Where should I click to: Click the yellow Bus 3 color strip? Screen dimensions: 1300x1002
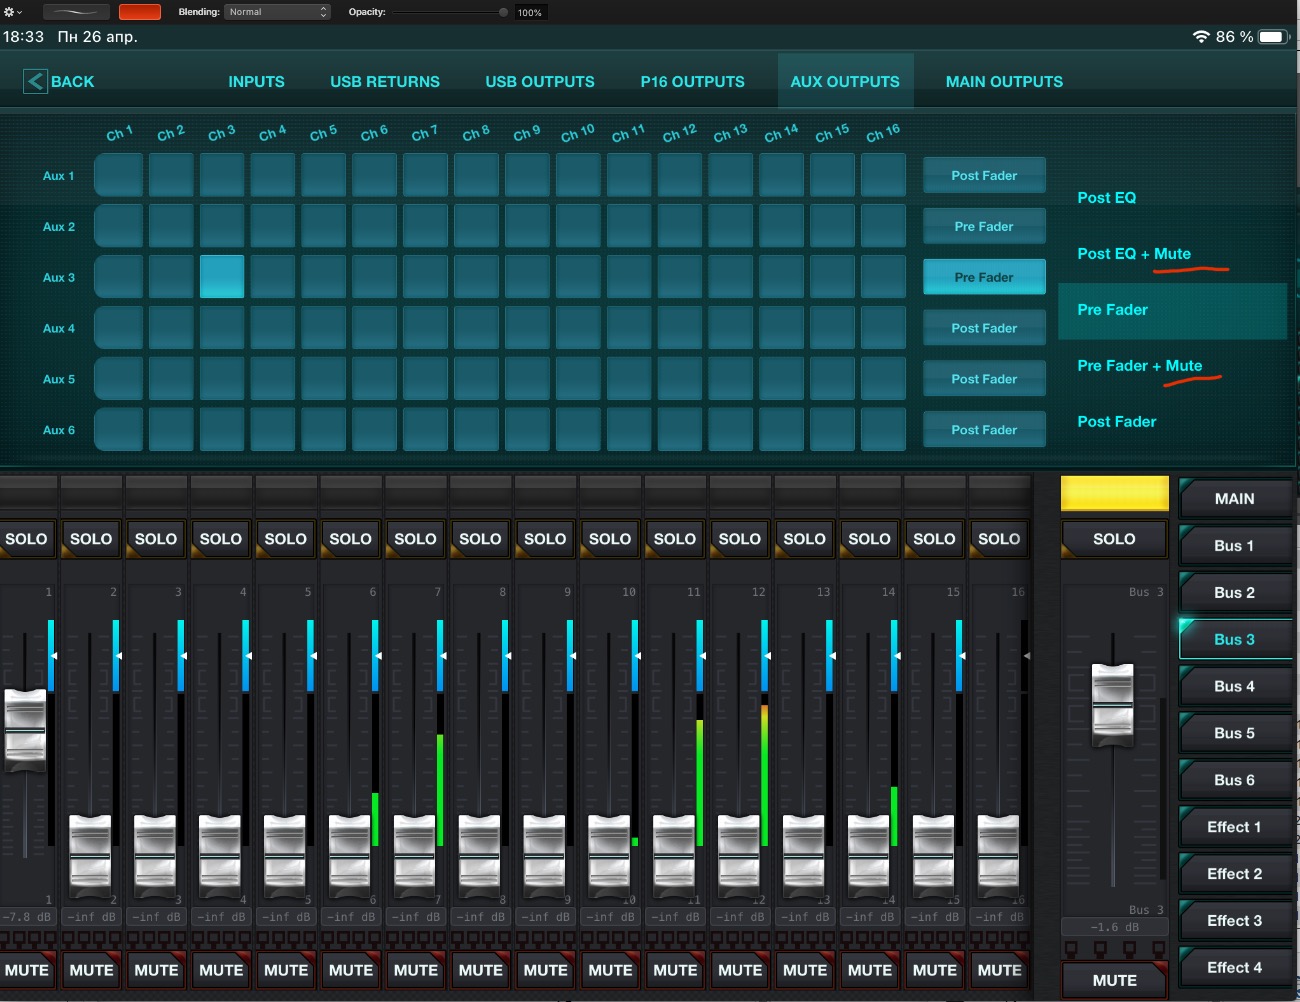1114,493
